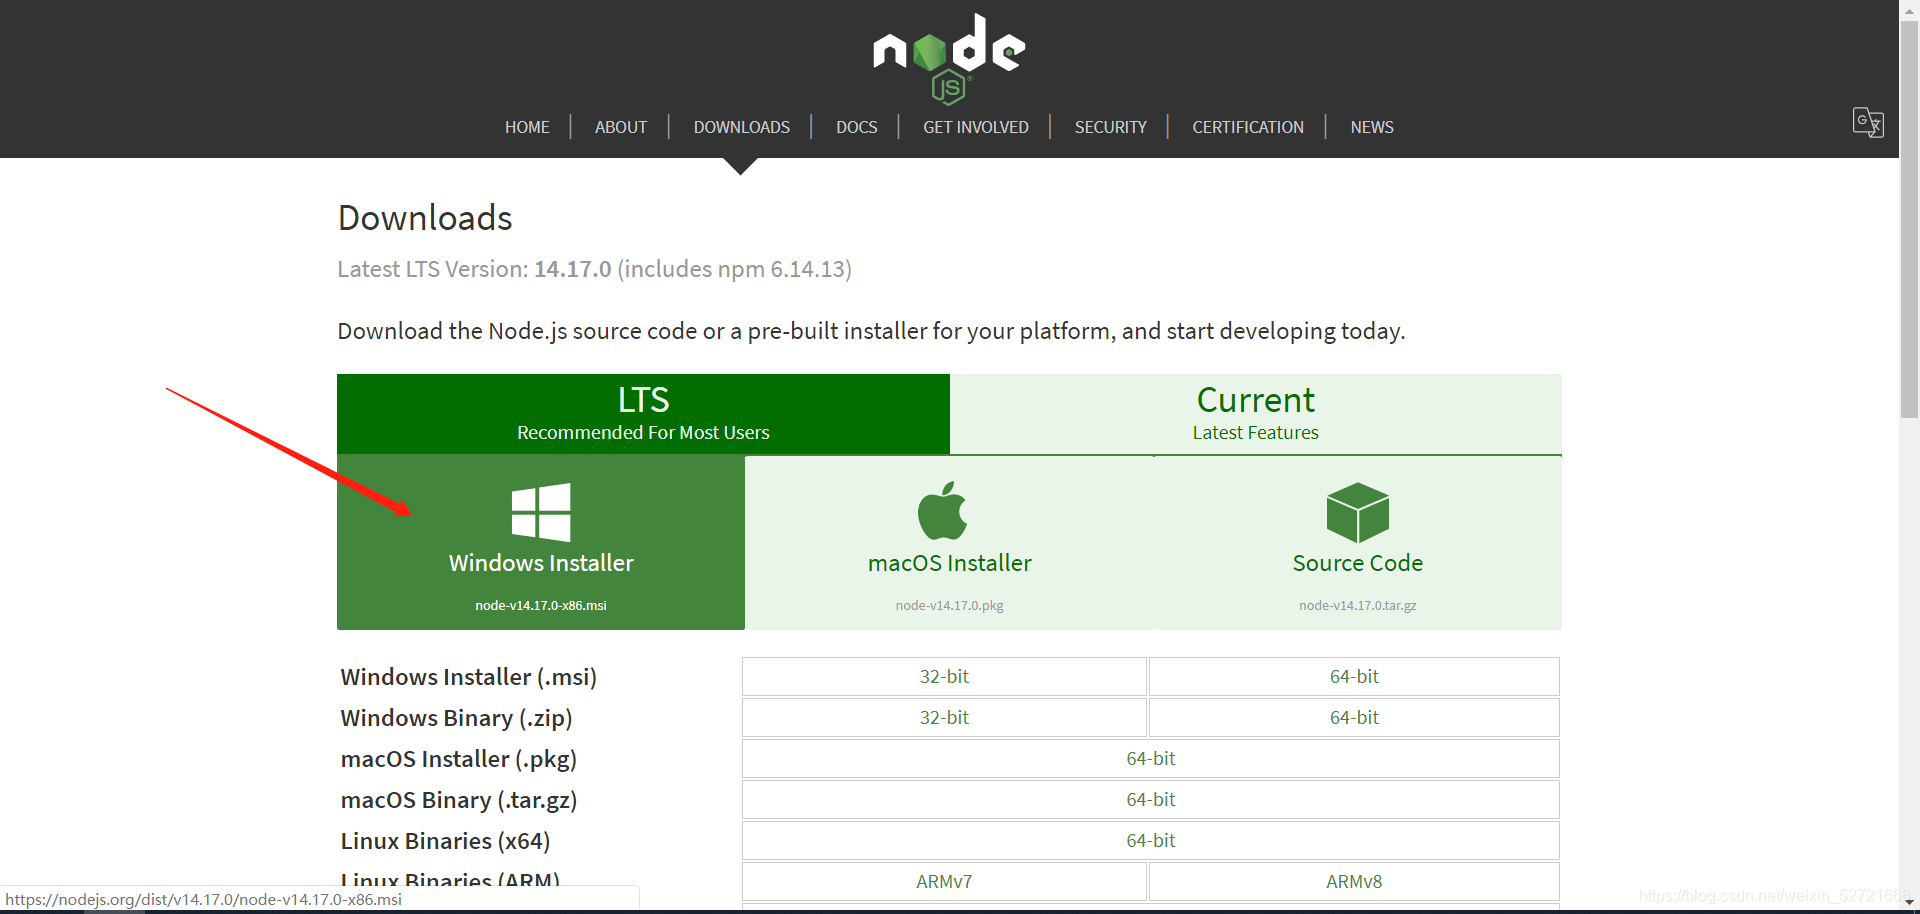Image resolution: width=1920 pixels, height=914 pixels.
Task: Click the scrollbar down arrow
Action: (1909, 903)
